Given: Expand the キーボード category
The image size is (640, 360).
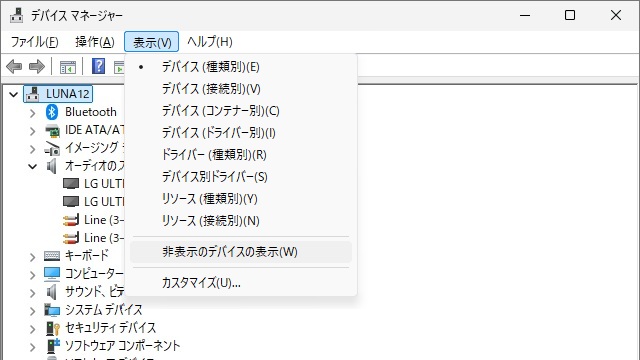Looking at the screenshot, I should (33, 257).
